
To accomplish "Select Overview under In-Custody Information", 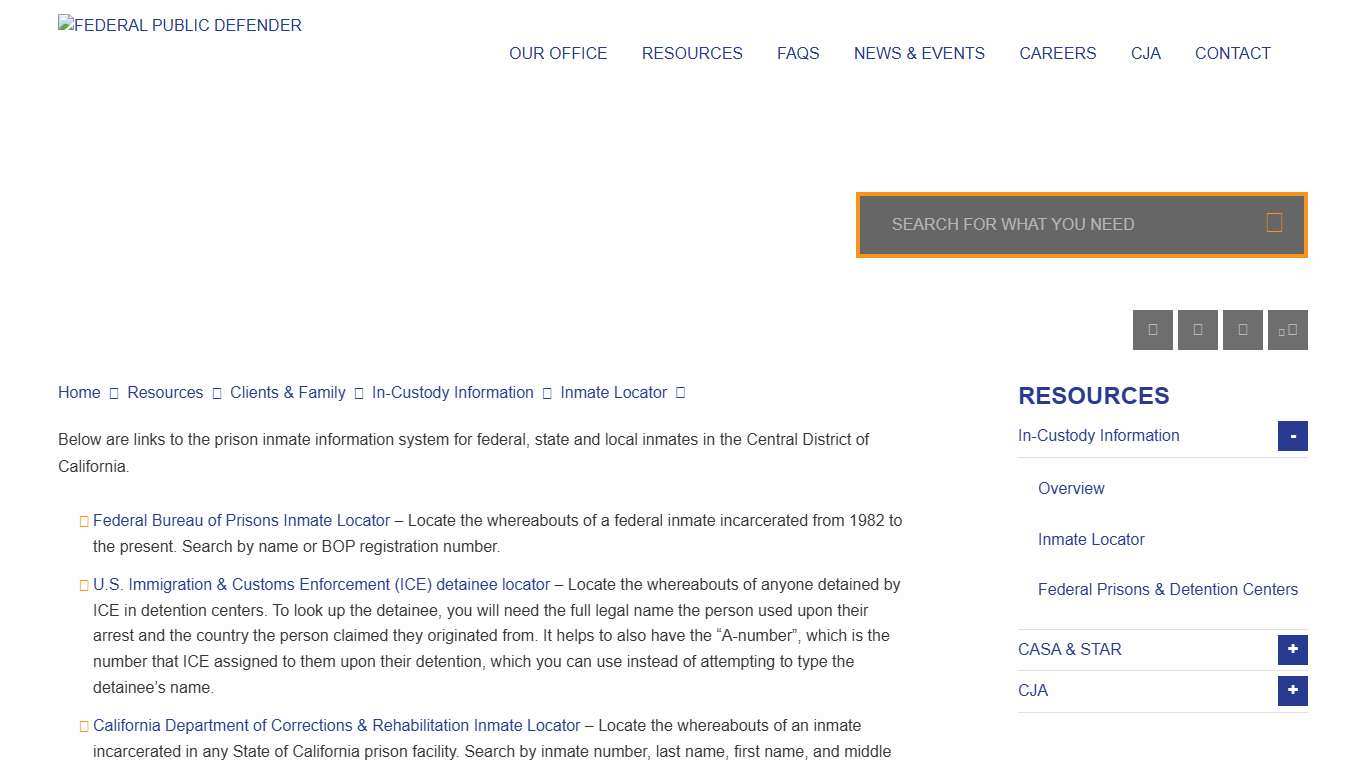I will [x=1070, y=488].
